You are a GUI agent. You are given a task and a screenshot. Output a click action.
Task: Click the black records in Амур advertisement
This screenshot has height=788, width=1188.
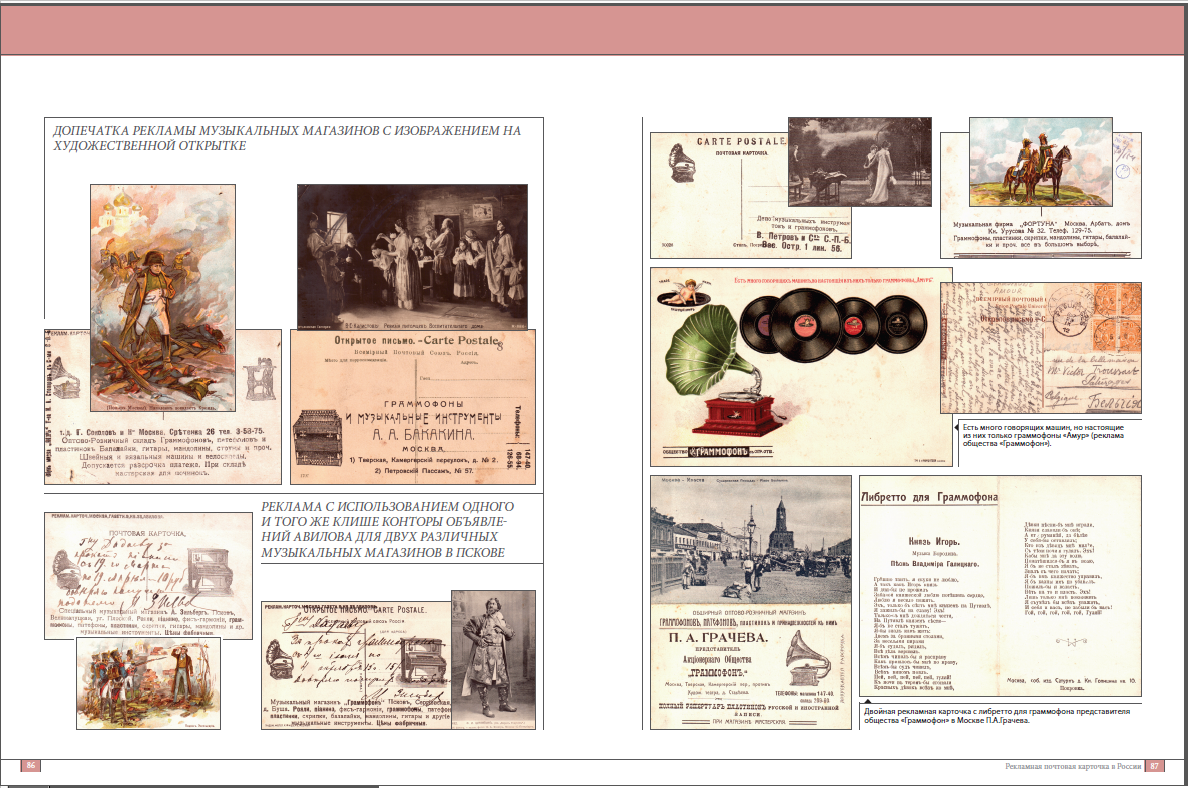coord(833,324)
